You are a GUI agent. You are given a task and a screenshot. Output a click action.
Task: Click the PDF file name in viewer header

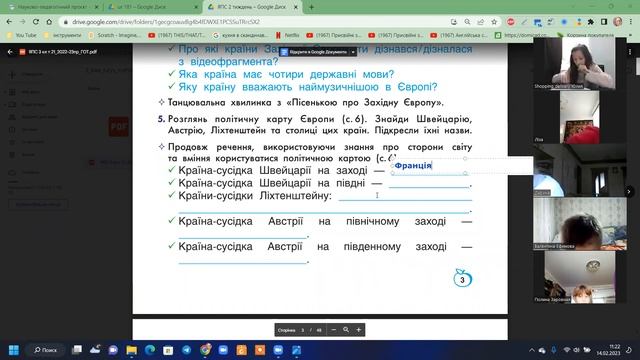point(63,52)
